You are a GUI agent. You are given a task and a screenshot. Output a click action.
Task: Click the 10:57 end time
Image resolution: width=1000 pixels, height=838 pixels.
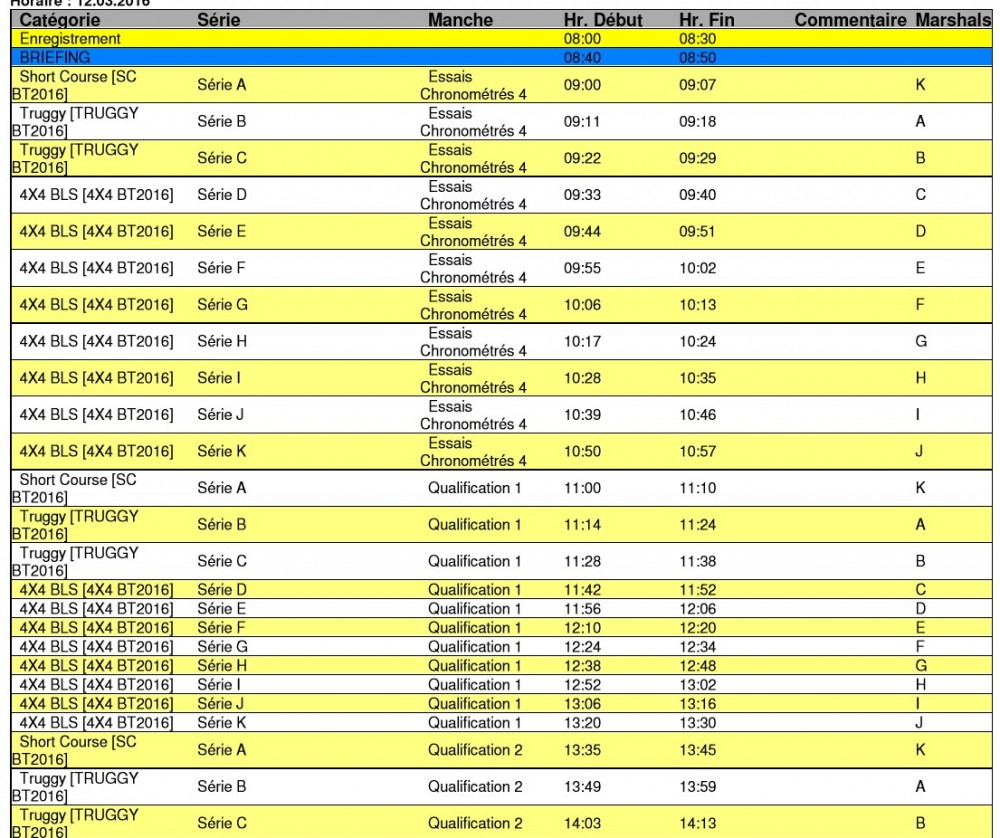click(x=698, y=452)
